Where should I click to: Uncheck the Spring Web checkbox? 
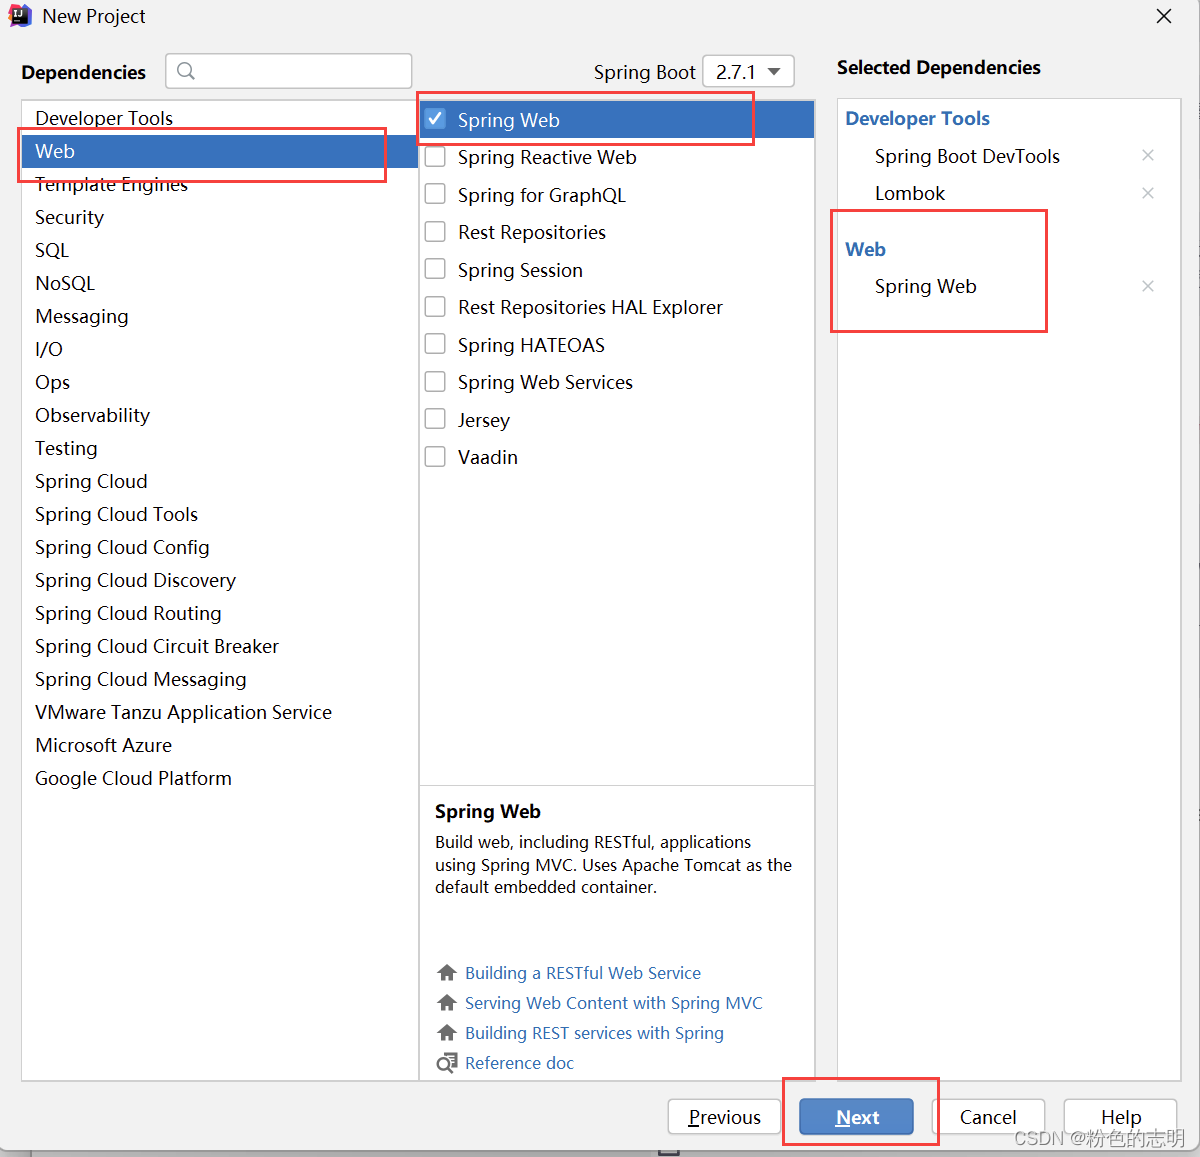click(435, 119)
